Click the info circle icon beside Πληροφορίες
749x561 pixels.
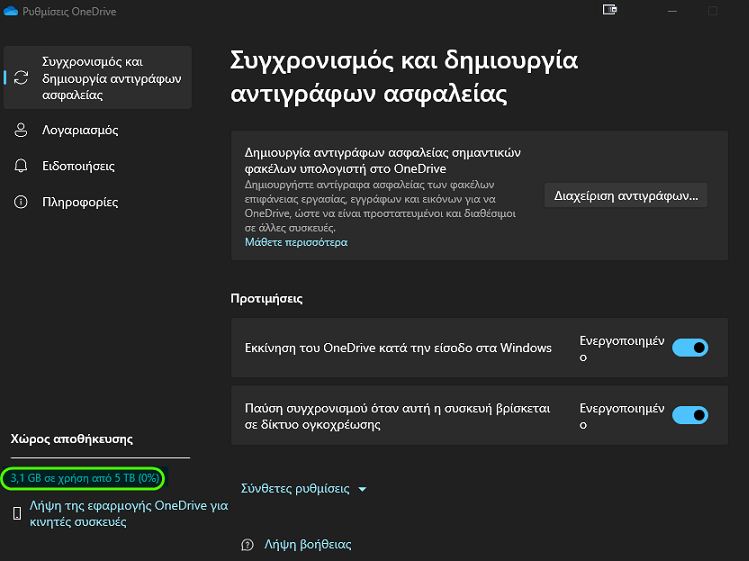coord(21,202)
